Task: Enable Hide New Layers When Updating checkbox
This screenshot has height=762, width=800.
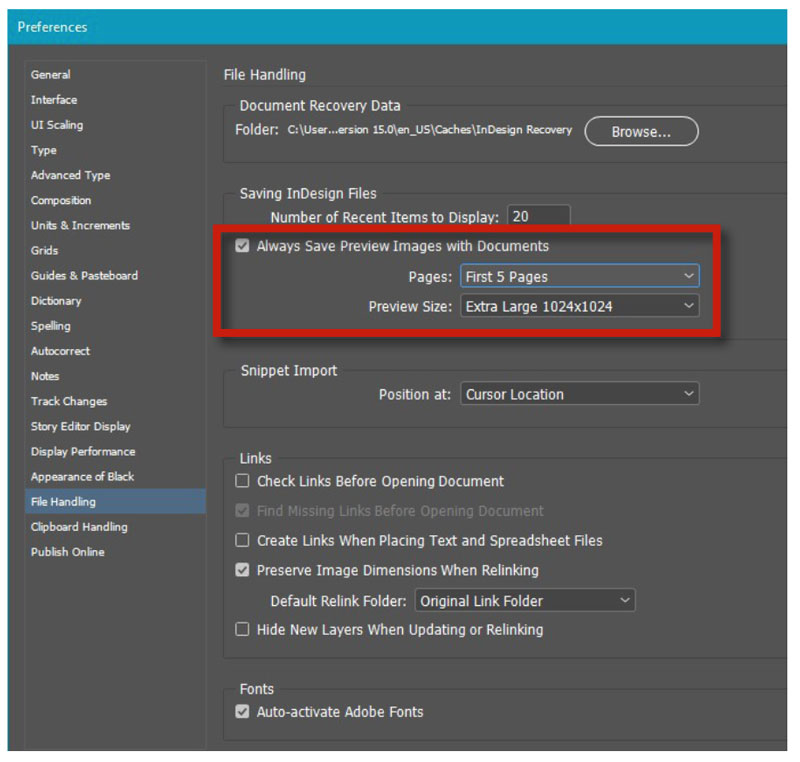Action: tap(242, 629)
